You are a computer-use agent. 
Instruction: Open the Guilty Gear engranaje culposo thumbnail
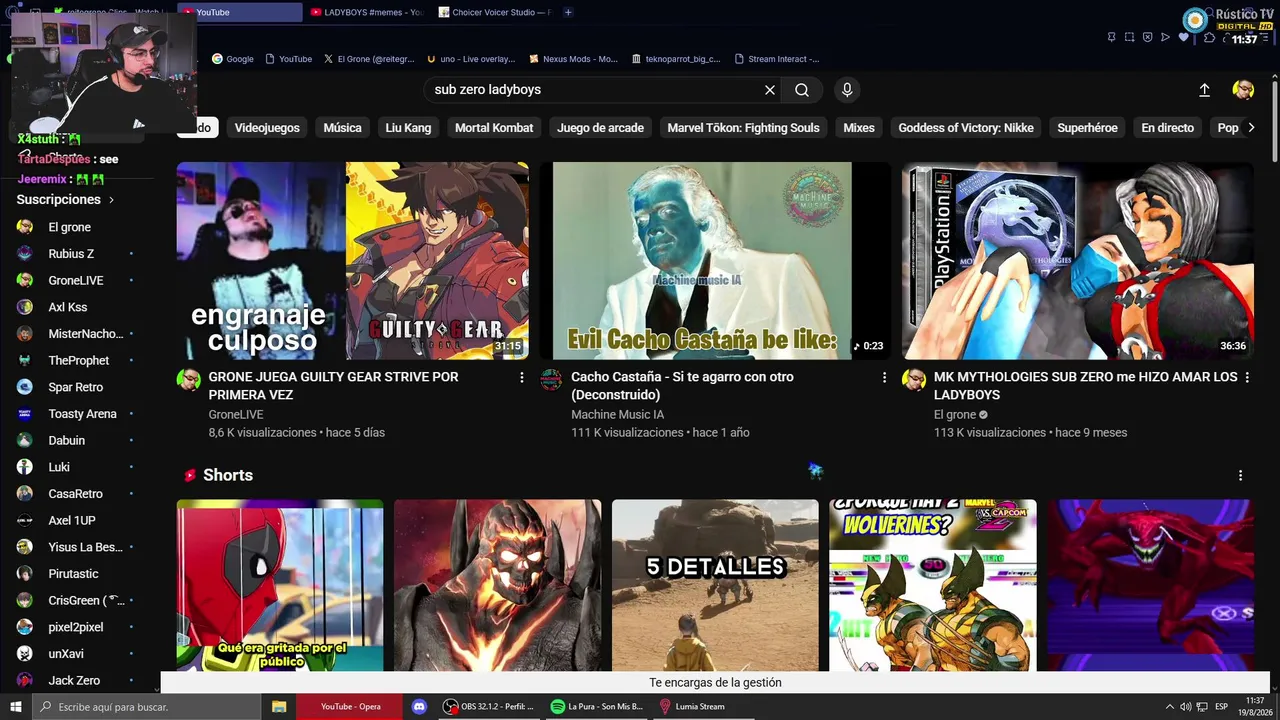(x=352, y=261)
